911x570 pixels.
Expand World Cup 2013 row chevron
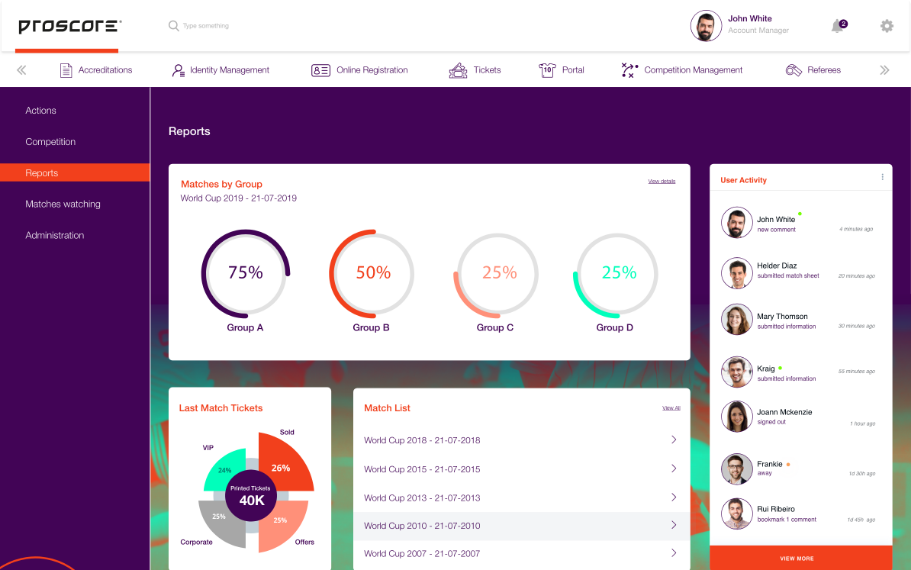tap(673, 497)
